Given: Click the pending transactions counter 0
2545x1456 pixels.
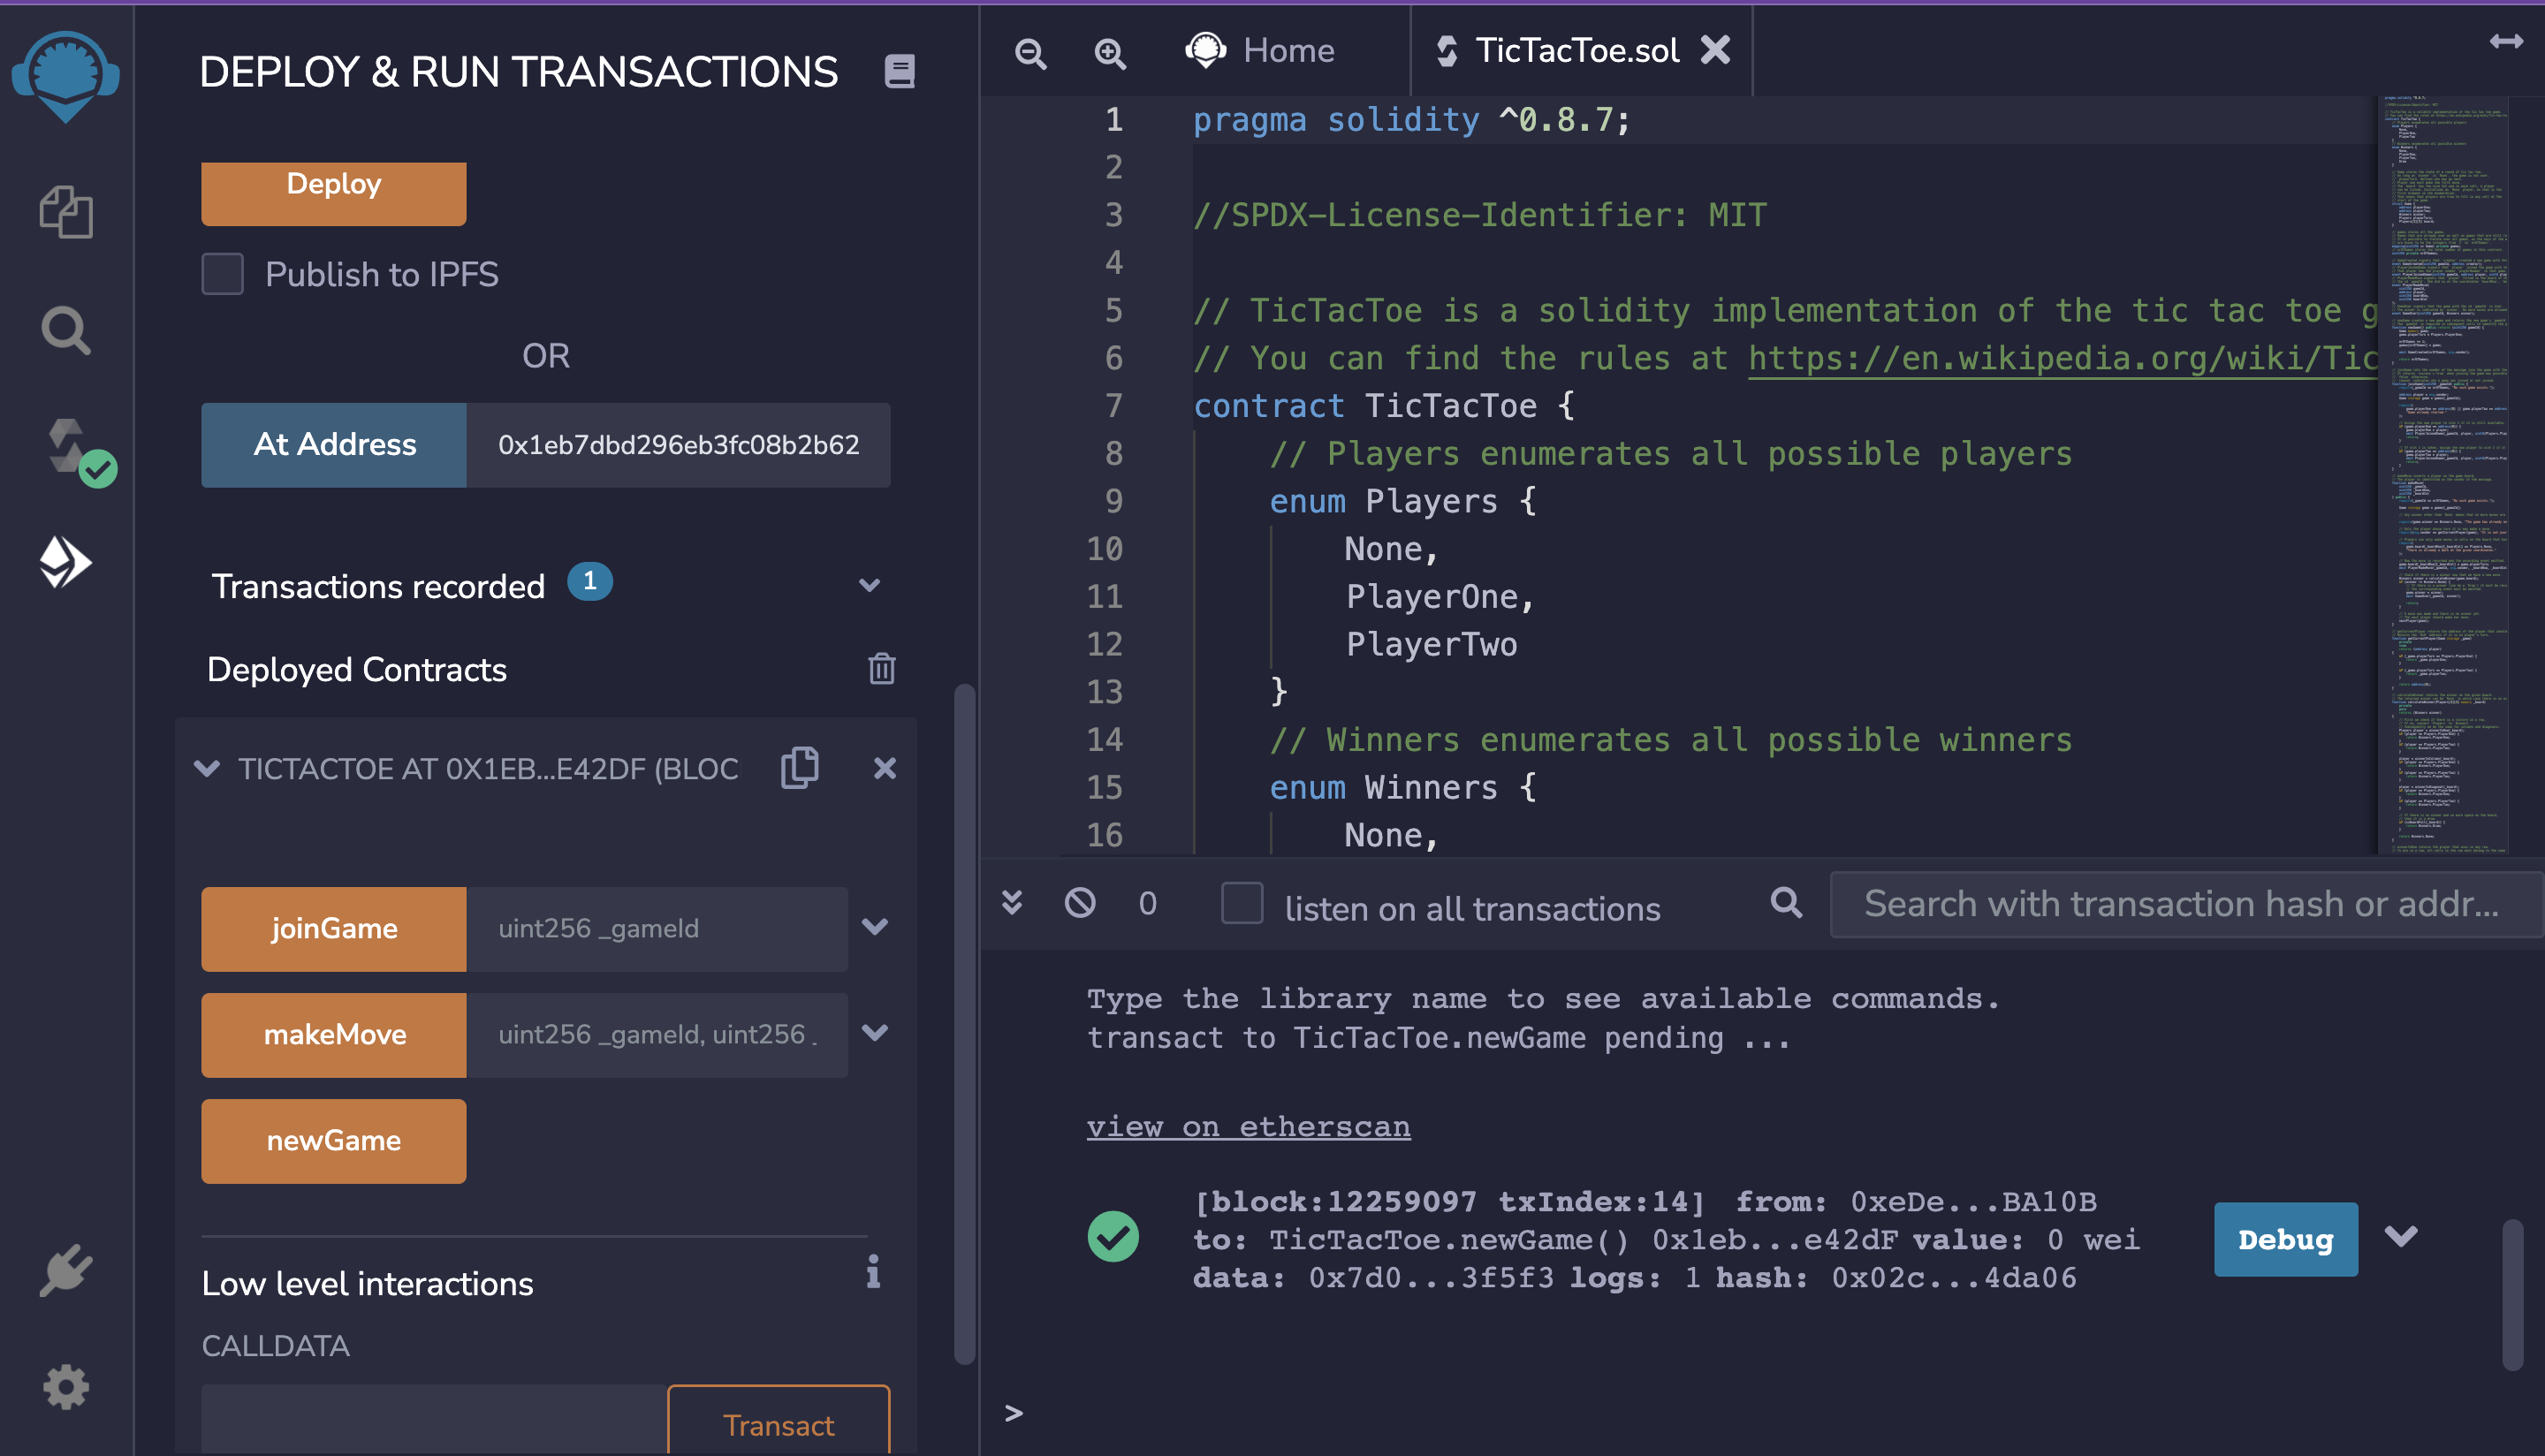Looking at the screenshot, I should coord(1147,904).
